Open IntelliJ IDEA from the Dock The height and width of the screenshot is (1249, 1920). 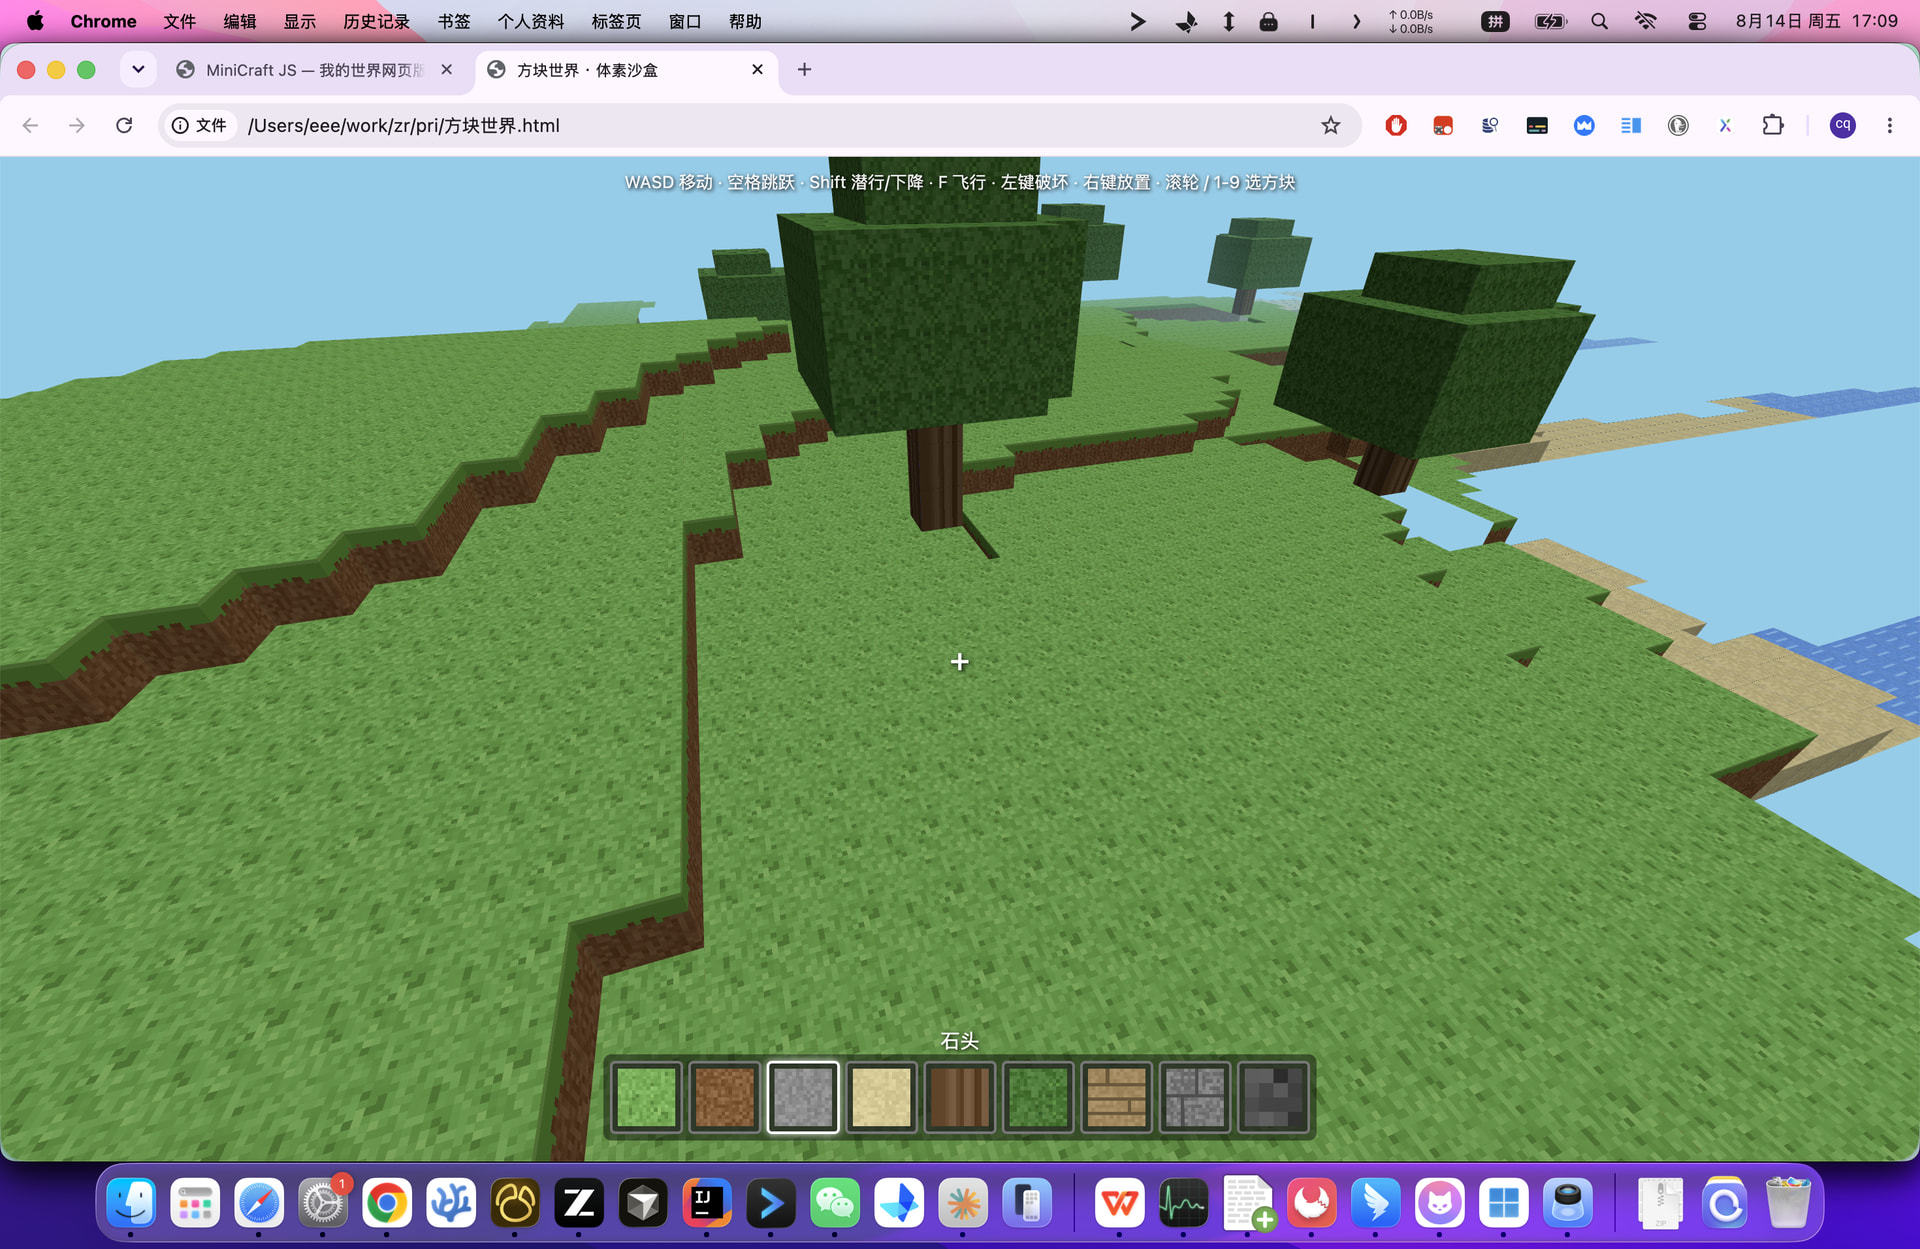pyautogui.click(x=707, y=1202)
